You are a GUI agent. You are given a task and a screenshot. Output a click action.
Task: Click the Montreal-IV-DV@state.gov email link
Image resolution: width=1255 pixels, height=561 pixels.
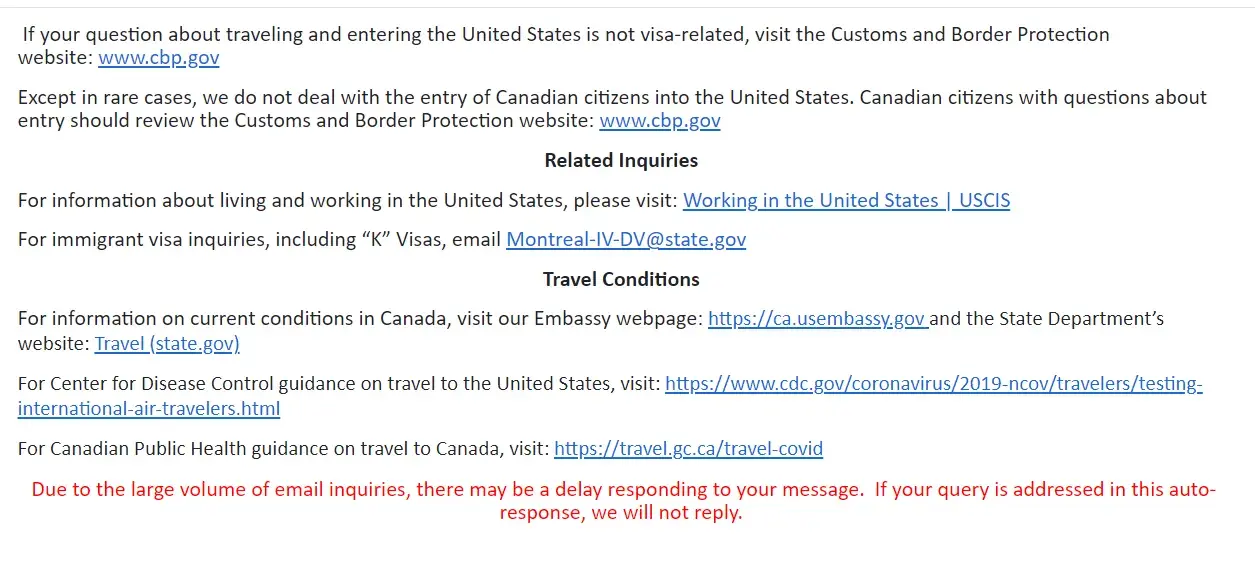click(626, 240)
